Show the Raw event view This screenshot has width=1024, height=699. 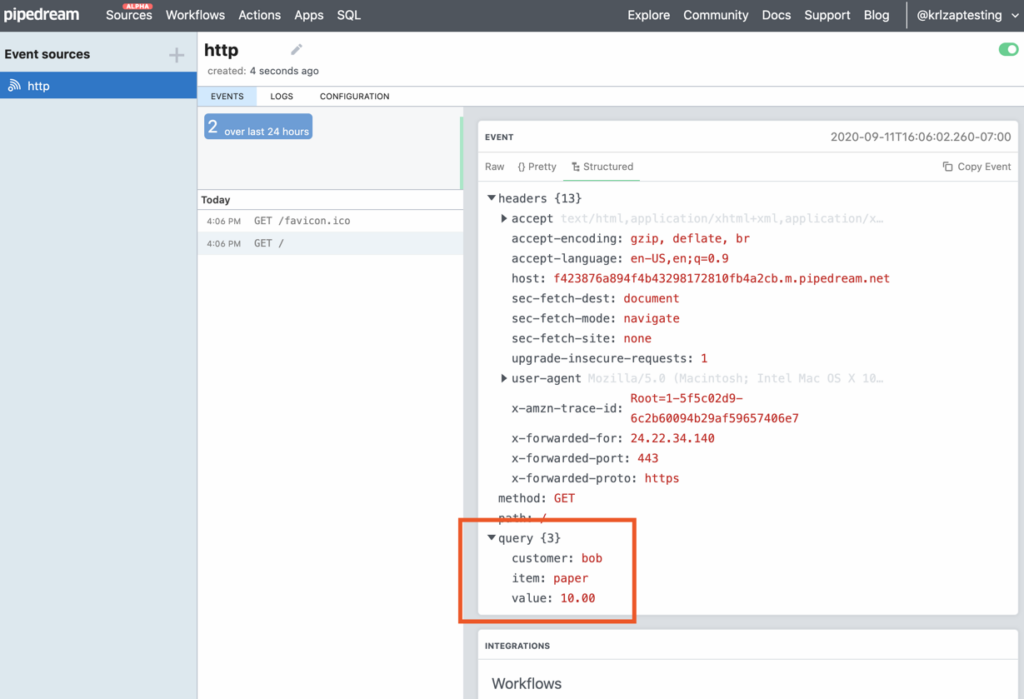[x=494, y=167]
